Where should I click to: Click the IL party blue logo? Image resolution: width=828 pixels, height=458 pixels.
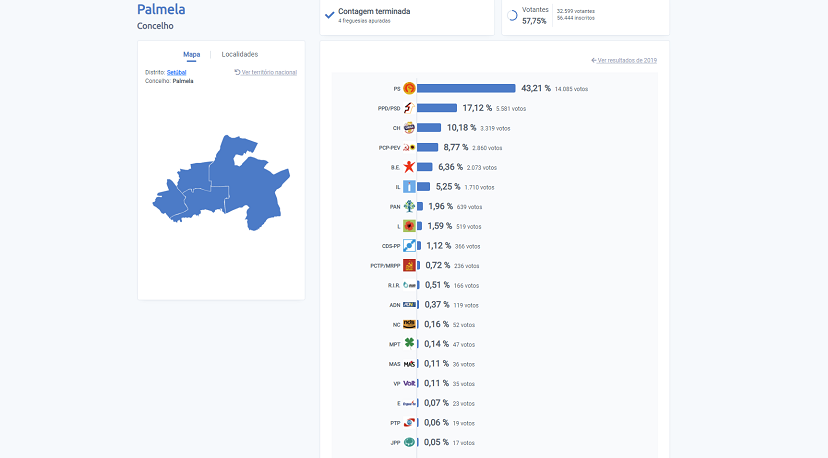click(408, 186)
